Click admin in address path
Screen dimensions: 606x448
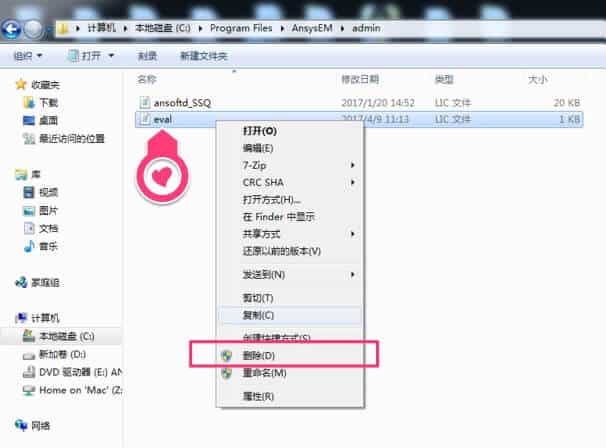366,28
